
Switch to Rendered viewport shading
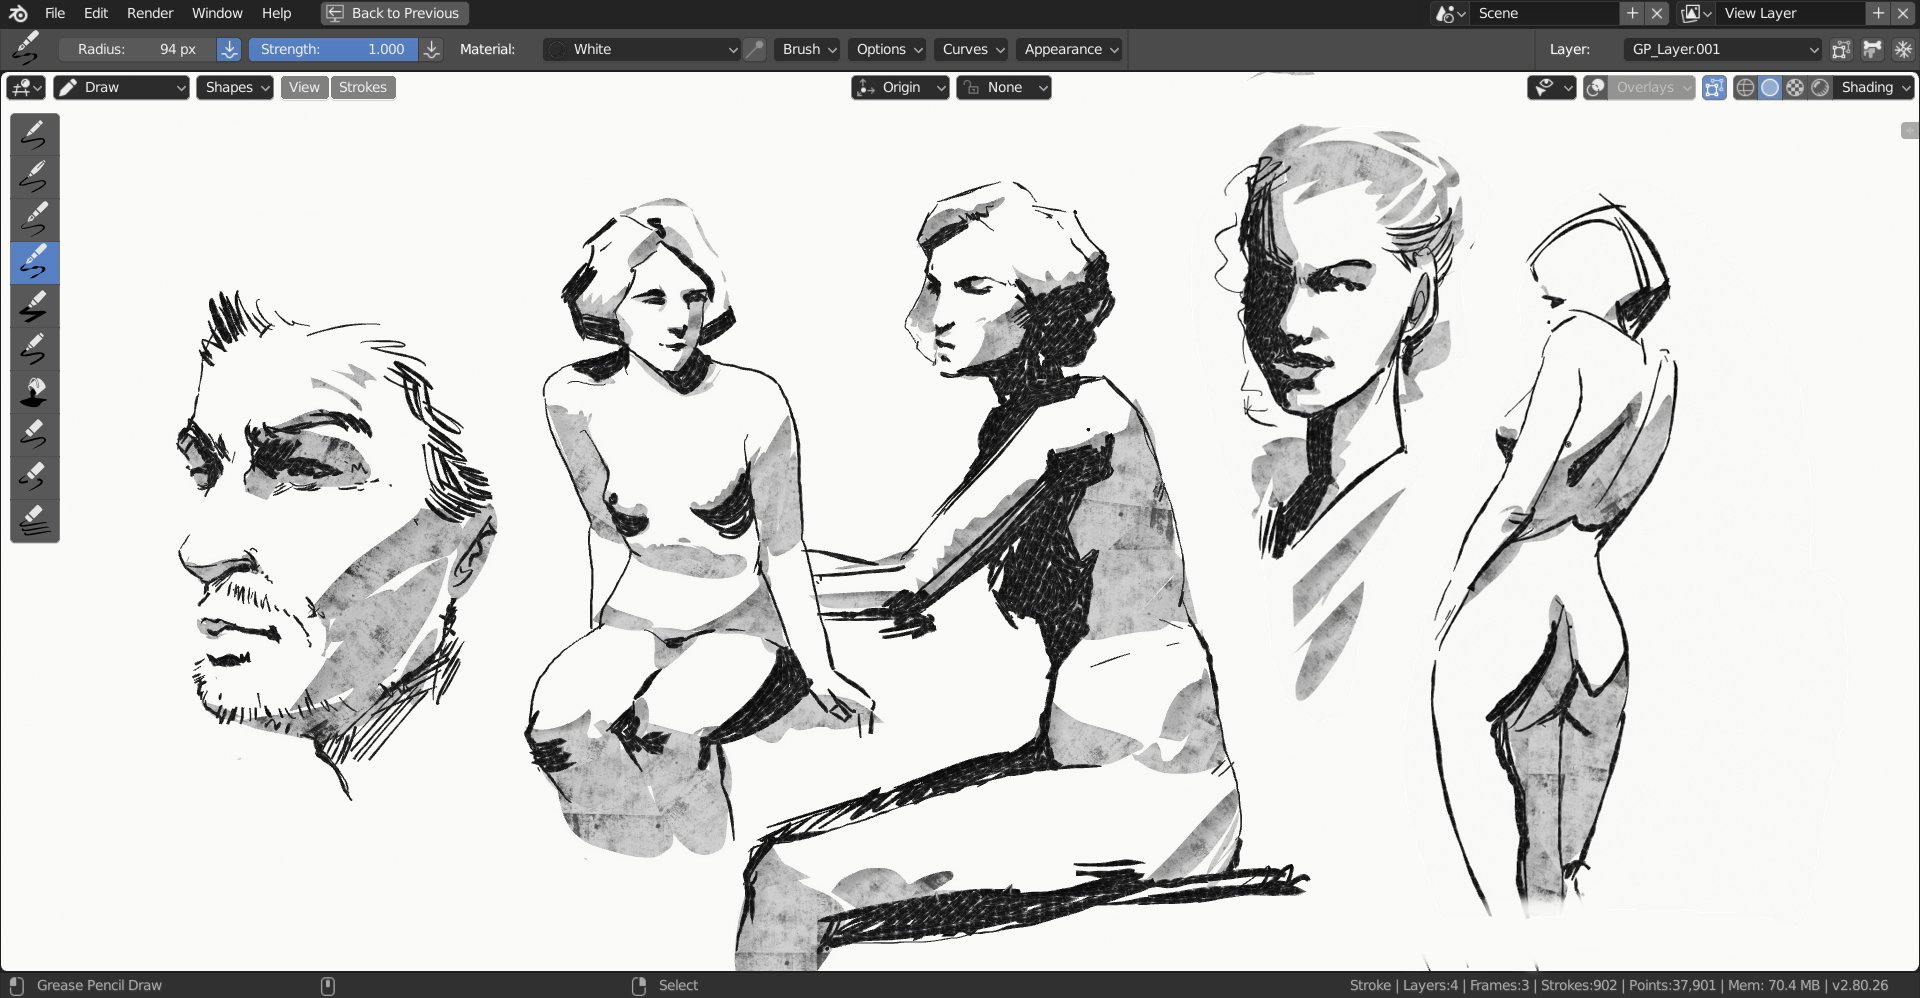[1820, 87]
